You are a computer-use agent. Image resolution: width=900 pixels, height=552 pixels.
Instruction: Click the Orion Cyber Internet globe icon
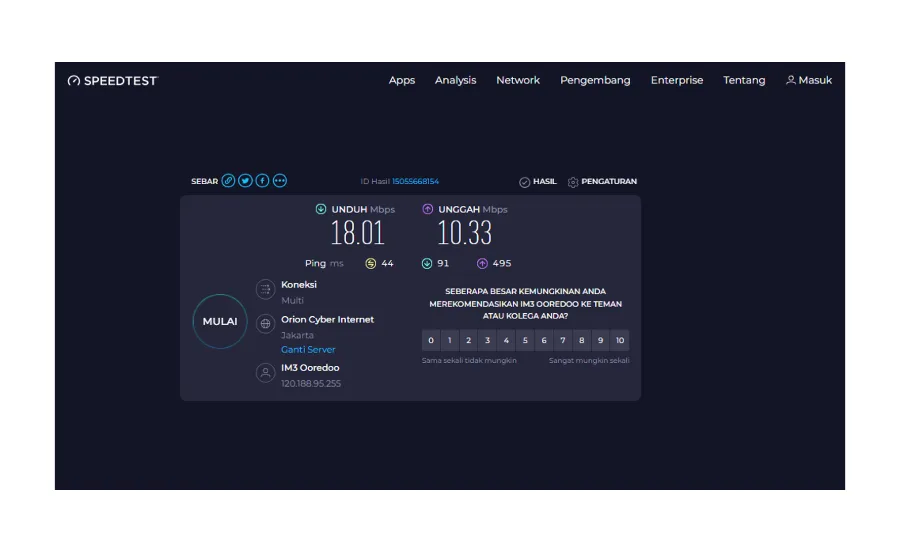[265, 324]
